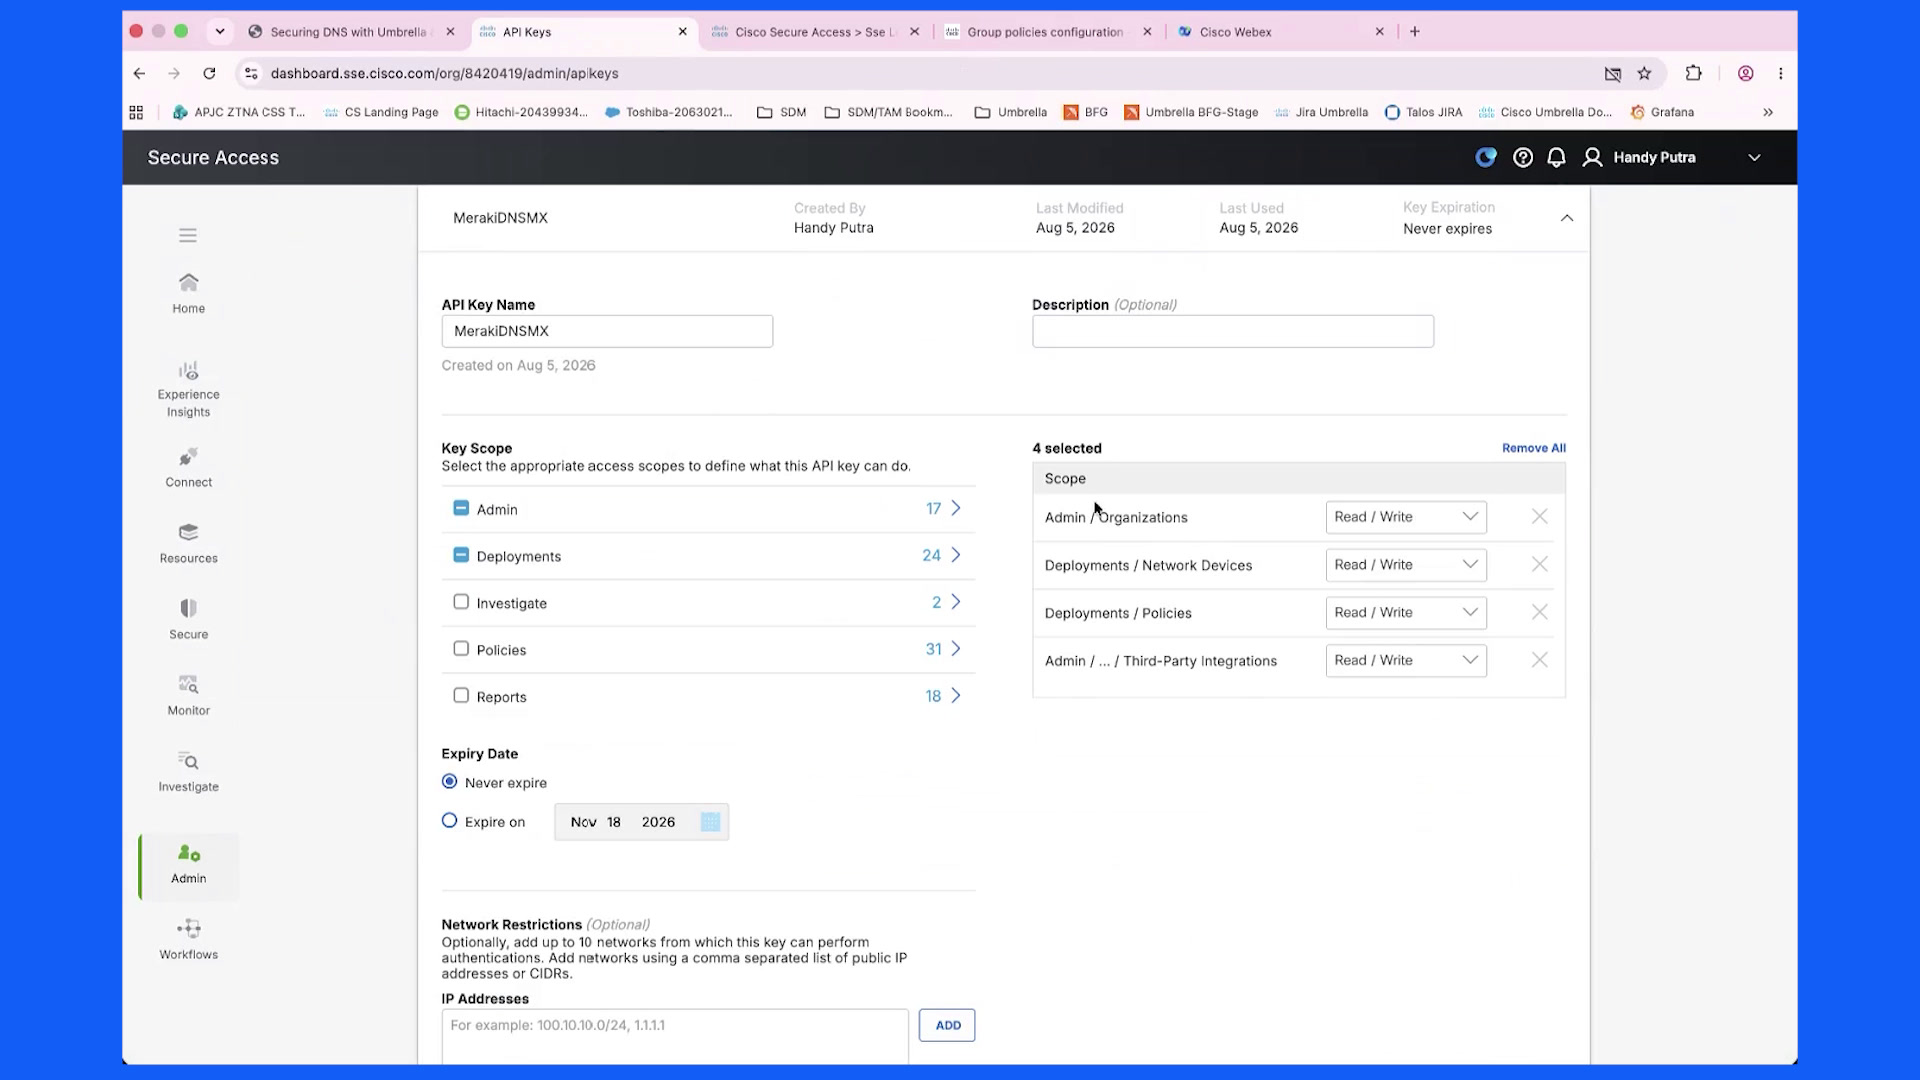This screenshot has width=1920, height=1080.
Task: Check the Investigate scope checkbox
Action: pyautogui.click(x=461, y=602)
